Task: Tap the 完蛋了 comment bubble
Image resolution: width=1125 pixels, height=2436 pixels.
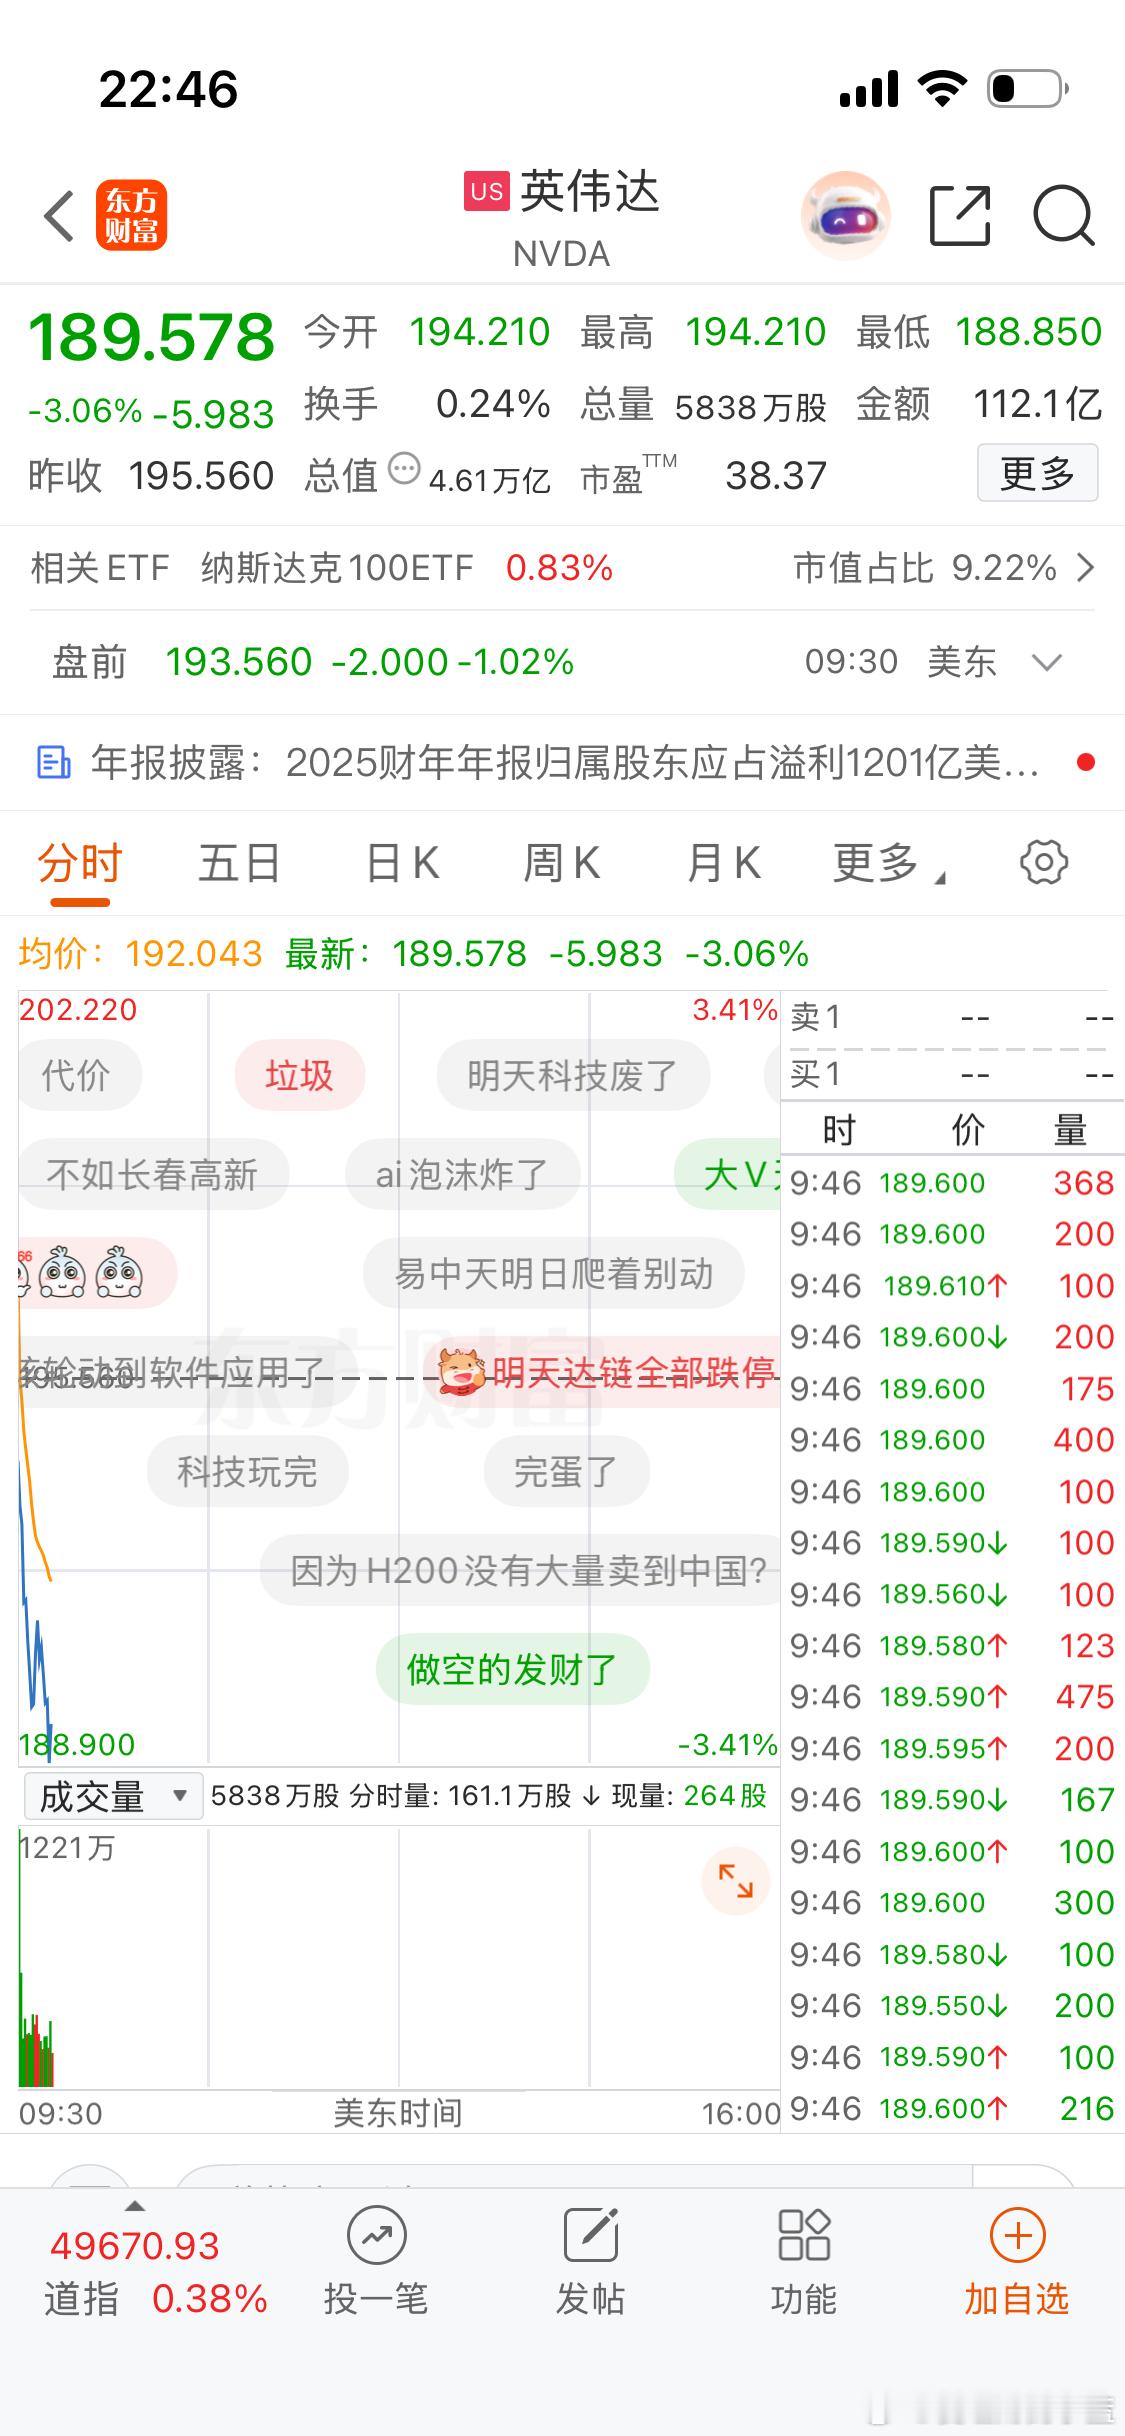Action: (x=566, y=1472)
